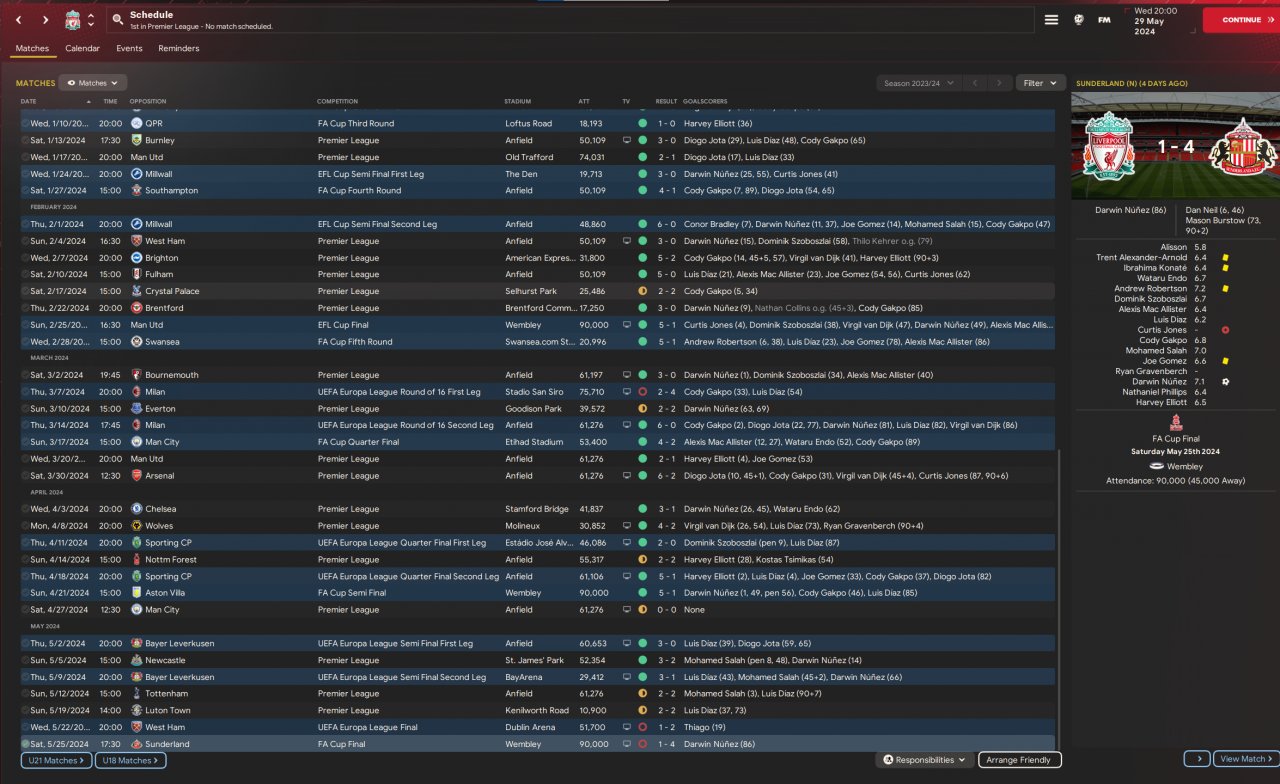This screenshot has height=784, width=1280.
Task: Open the world globe icon
Action: (x=1078, y=20)
